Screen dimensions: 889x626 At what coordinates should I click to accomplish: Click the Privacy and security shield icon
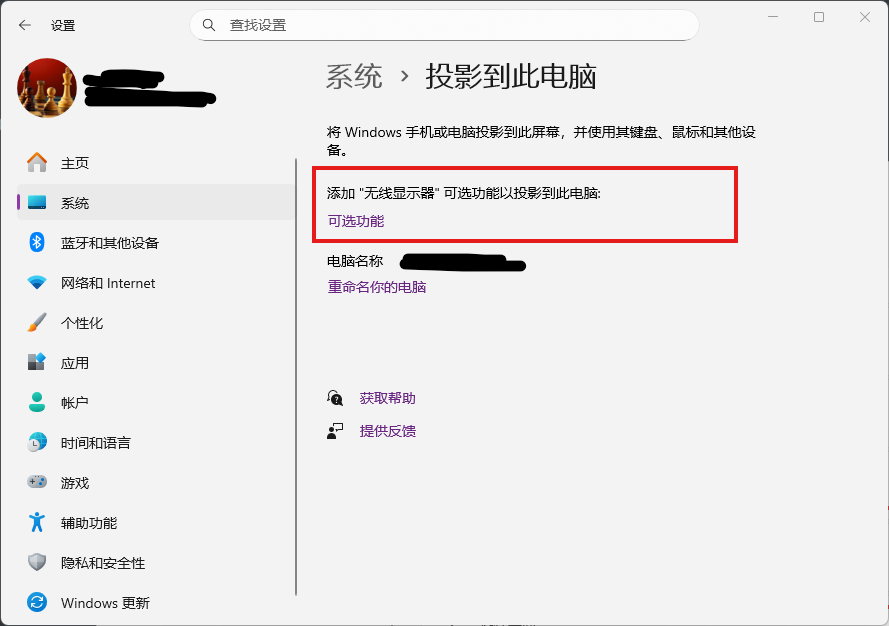click(37, 563)
